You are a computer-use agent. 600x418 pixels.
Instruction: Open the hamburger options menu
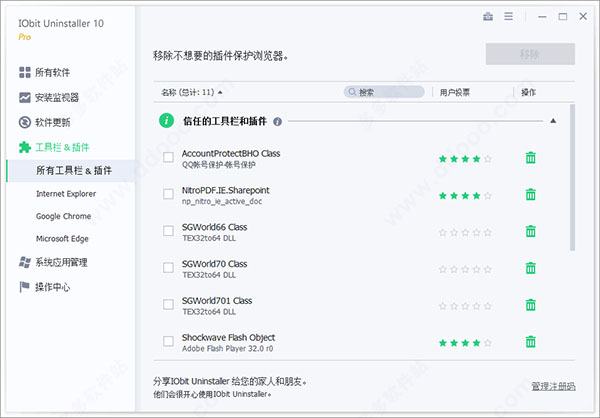click(509, 16)
